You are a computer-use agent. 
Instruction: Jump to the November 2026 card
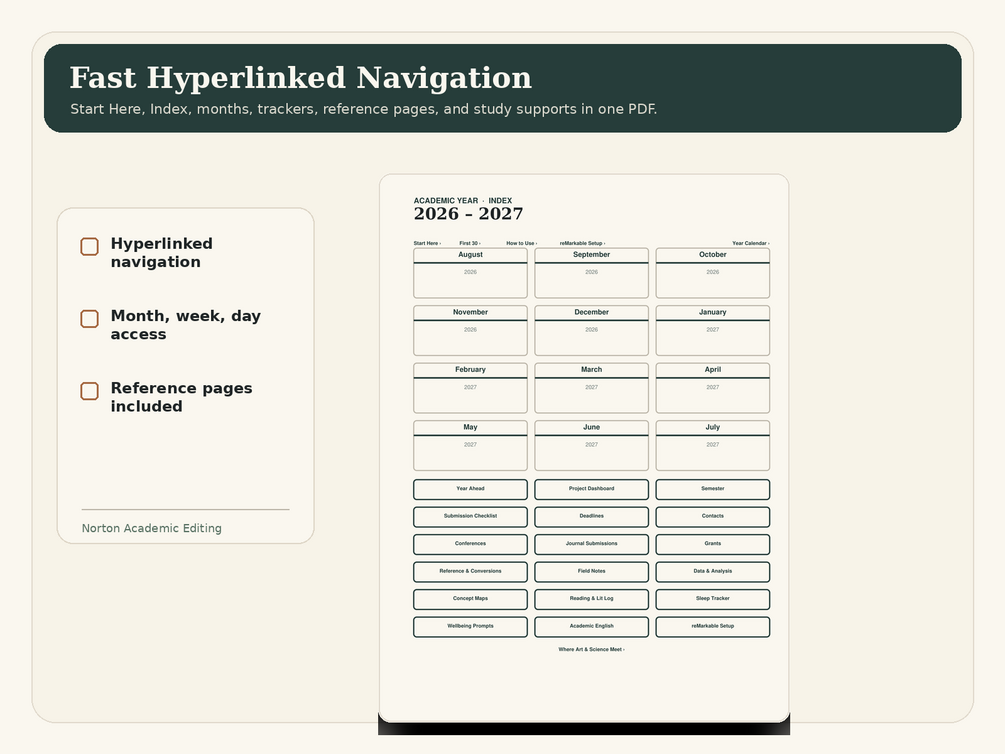click(x=470, y=330)
